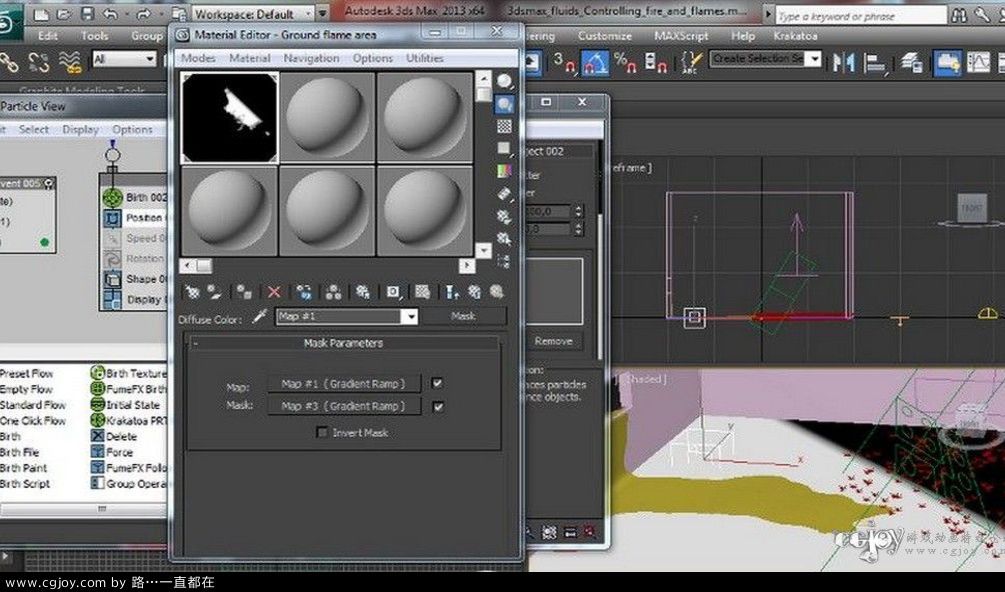Click the Bind to Space Warp icon
The height and width of the screenshot is (592, 1005).
point(70,62)
